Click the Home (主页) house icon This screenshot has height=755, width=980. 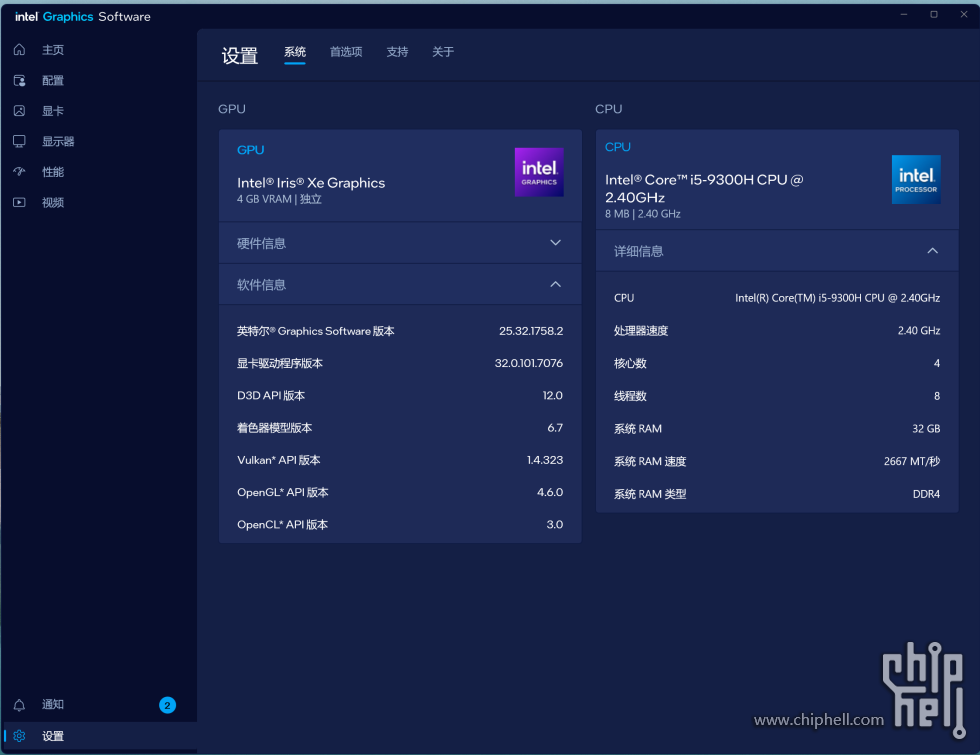(19, 50)
